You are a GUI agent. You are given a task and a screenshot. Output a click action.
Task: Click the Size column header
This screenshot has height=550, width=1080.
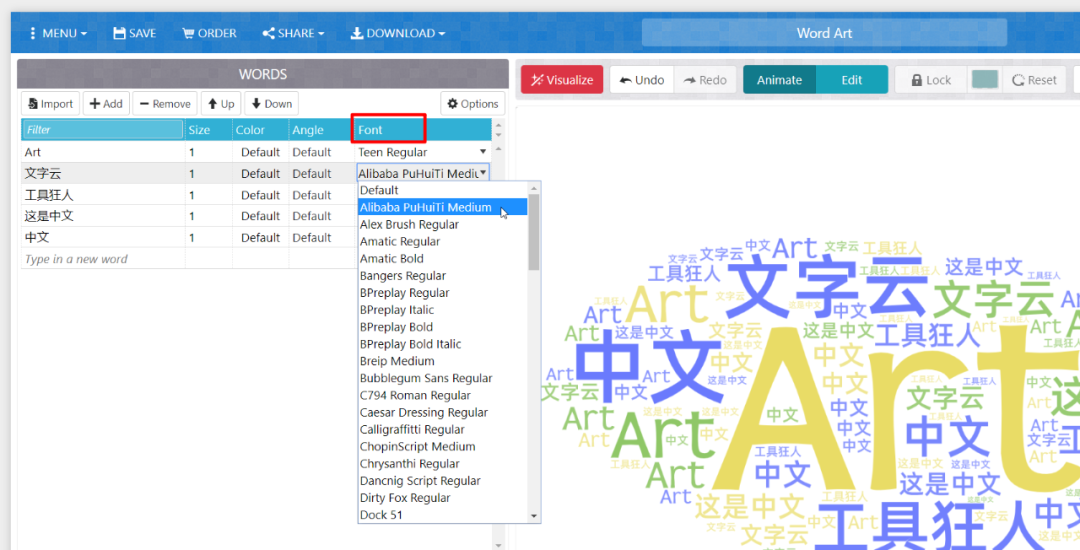(x=209, y=129)
